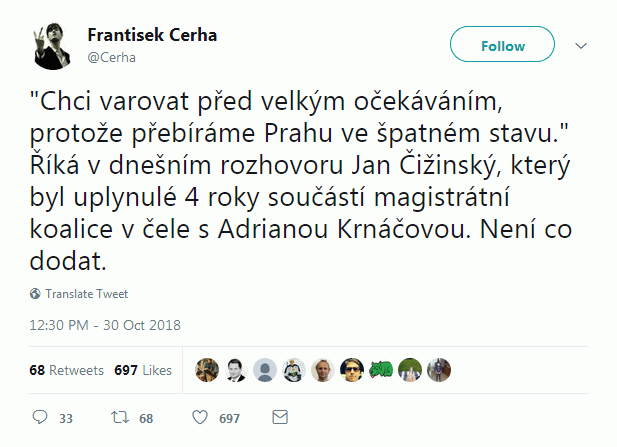Retweet using the retweet arrows icon
Screen dimensions: 617x447
point(117,417)
